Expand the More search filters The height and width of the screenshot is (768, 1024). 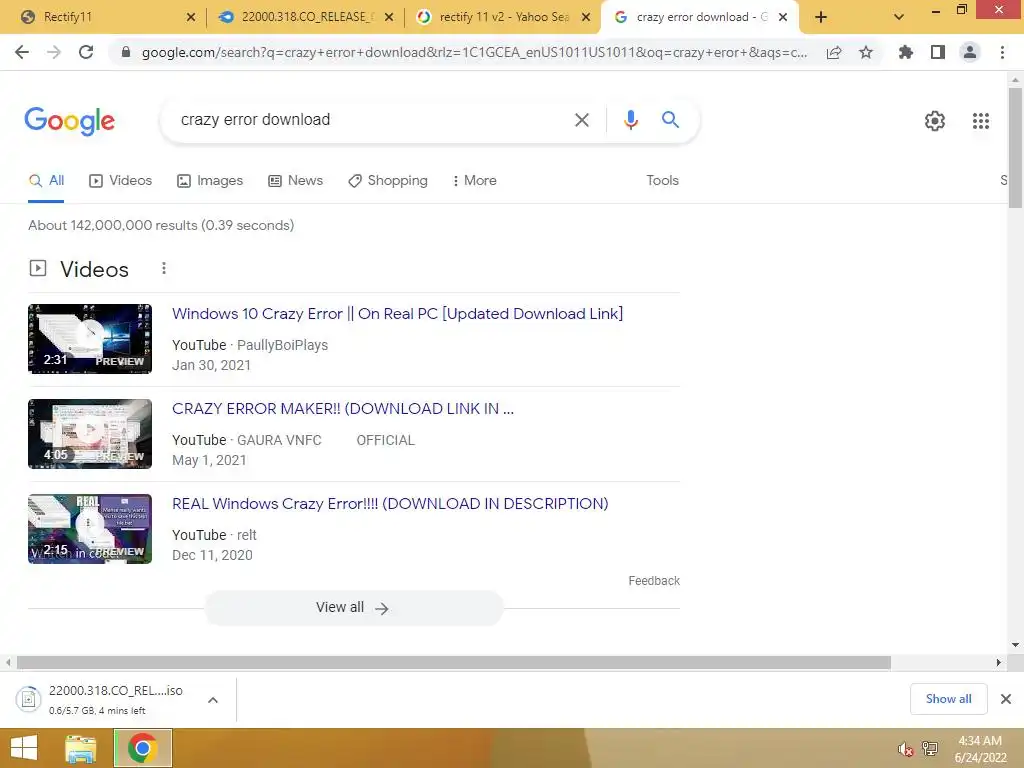pyautogui.click(x=474, y=181)
